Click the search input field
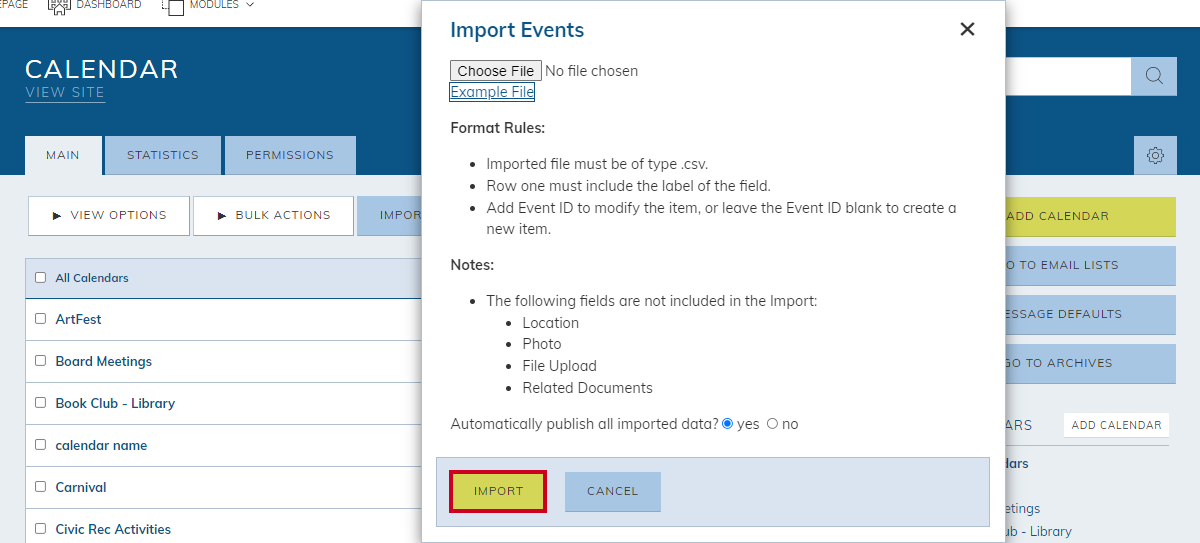 coord(1068,76)
